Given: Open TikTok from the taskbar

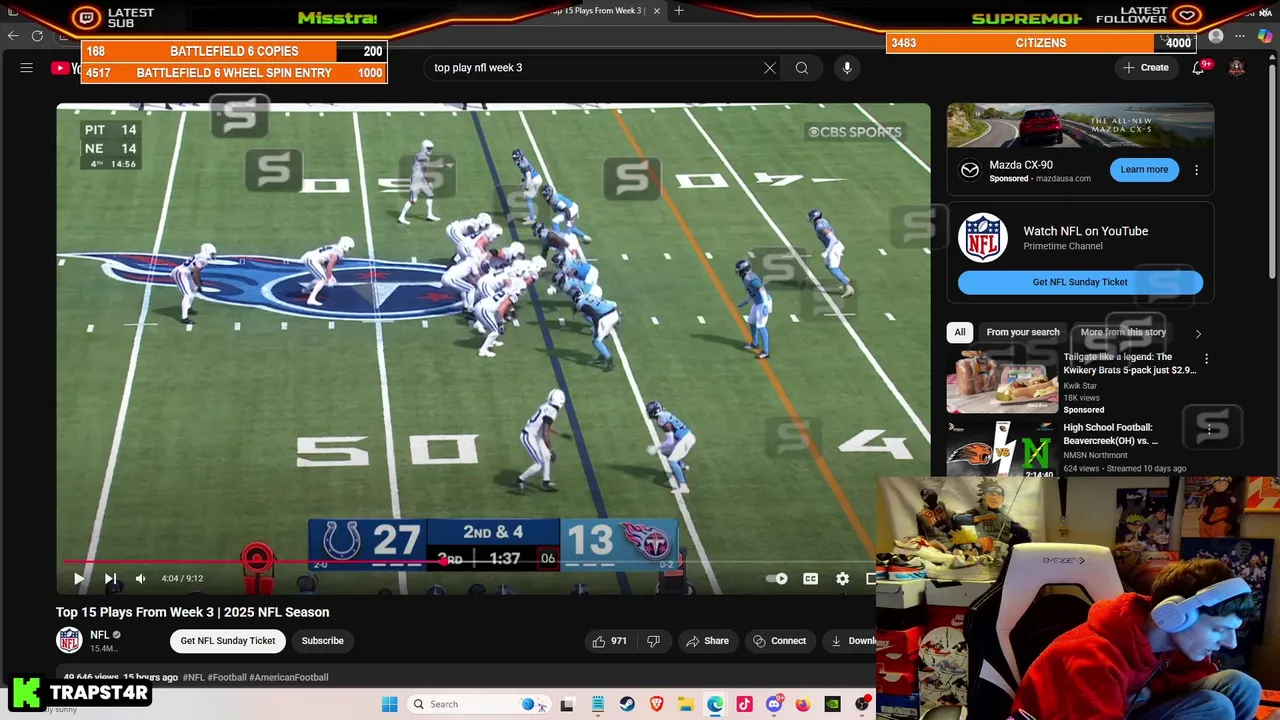Looking at the screenshot, I should click(x=744, y=704).
